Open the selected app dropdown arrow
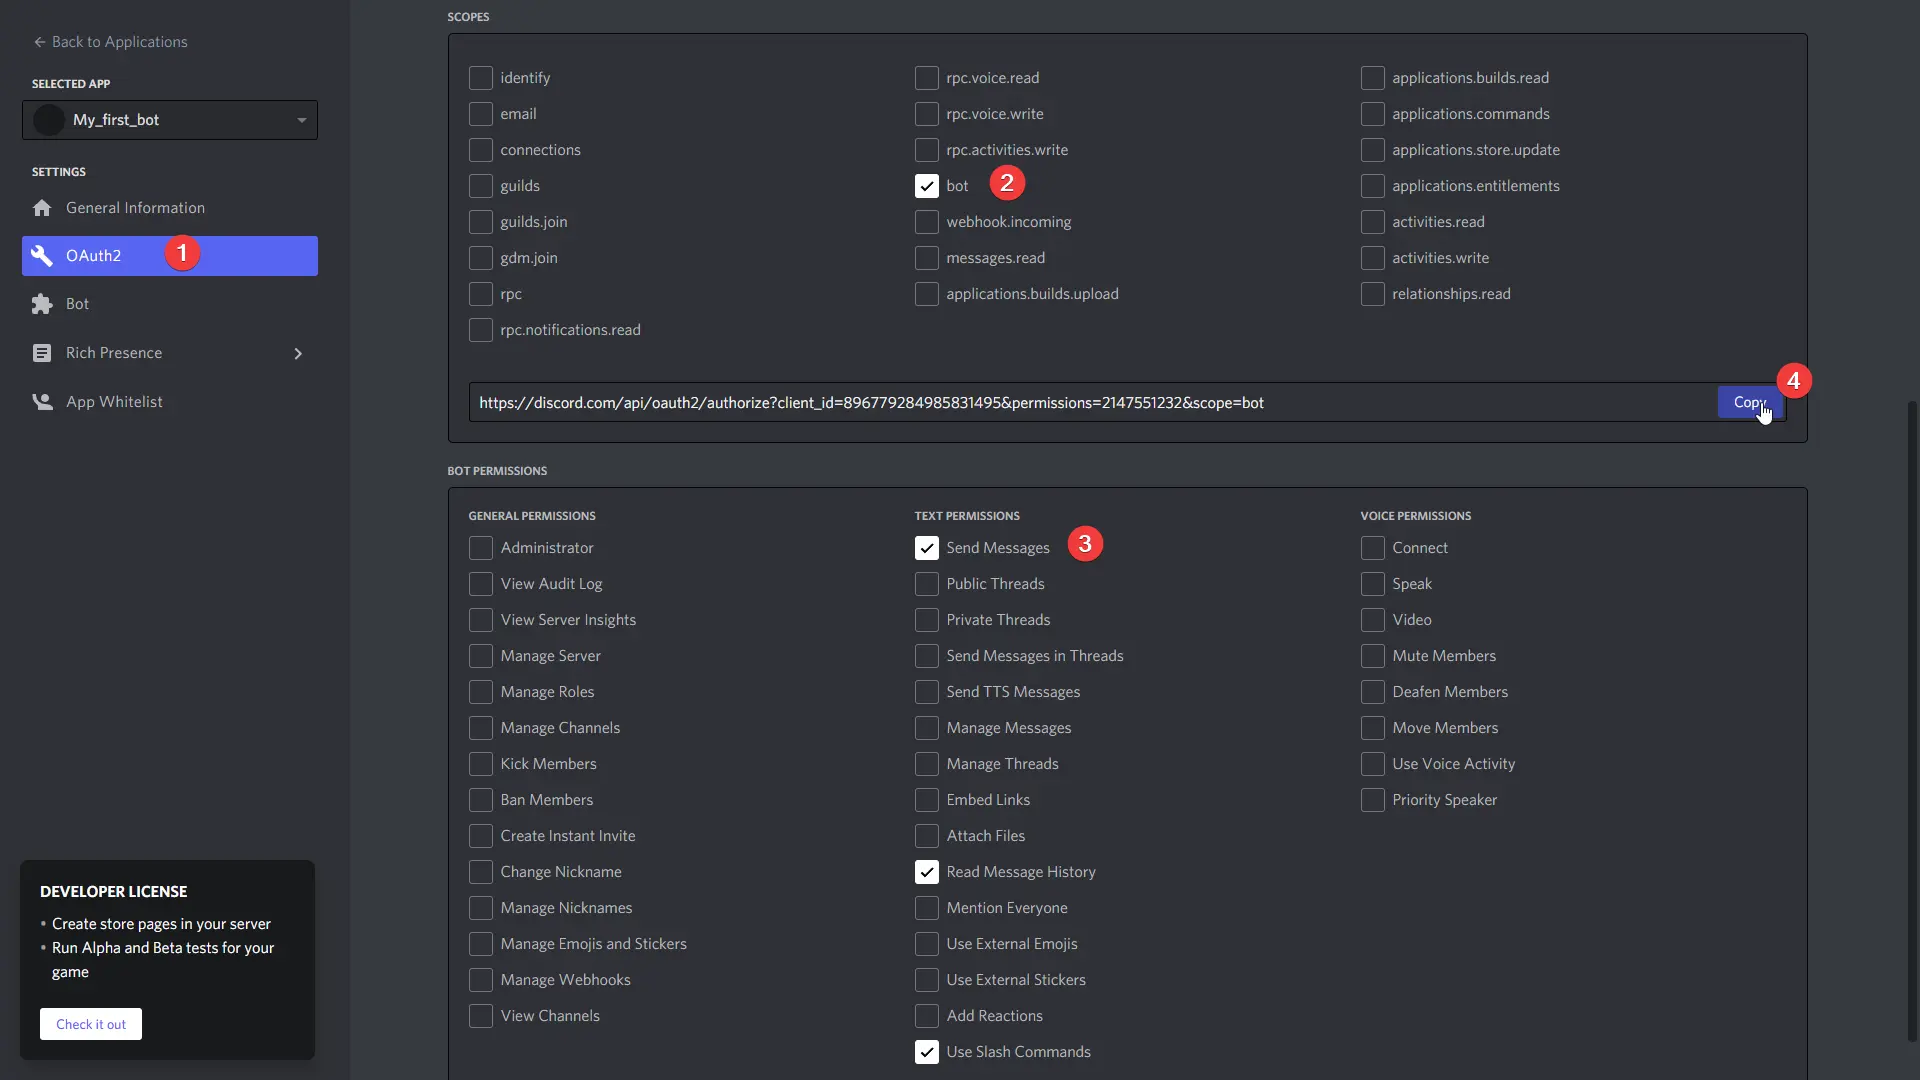1920x1080 pixels. [301, 120]
